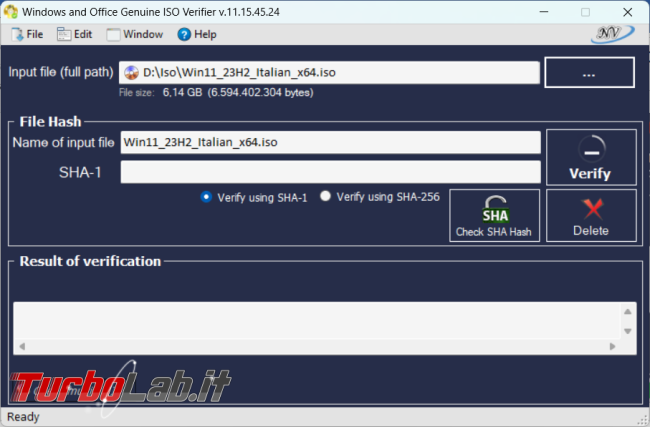Select Verify using SHA-1 option
This screenshot has height=427, width=650.
click(x=254, y=197)
